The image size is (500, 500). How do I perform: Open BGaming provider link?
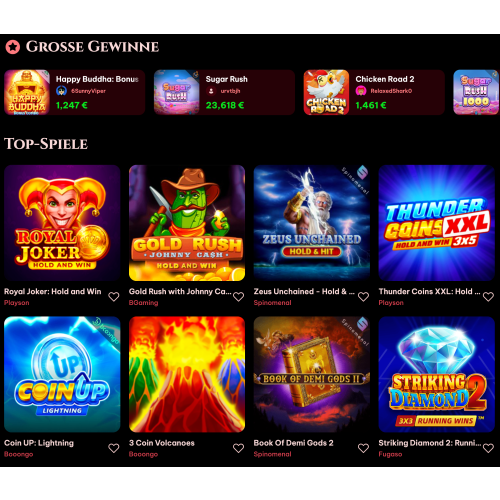pos(143,303)
